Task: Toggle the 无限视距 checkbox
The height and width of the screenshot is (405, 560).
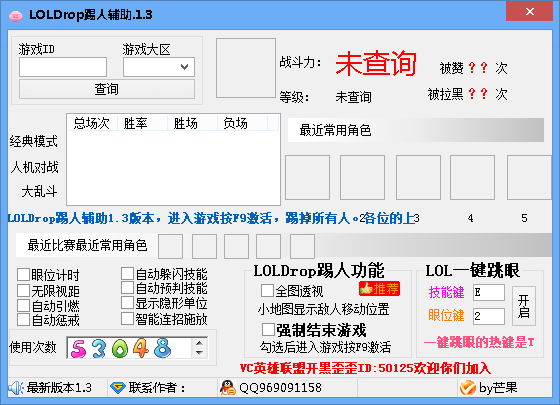Action: coord(24,291)
